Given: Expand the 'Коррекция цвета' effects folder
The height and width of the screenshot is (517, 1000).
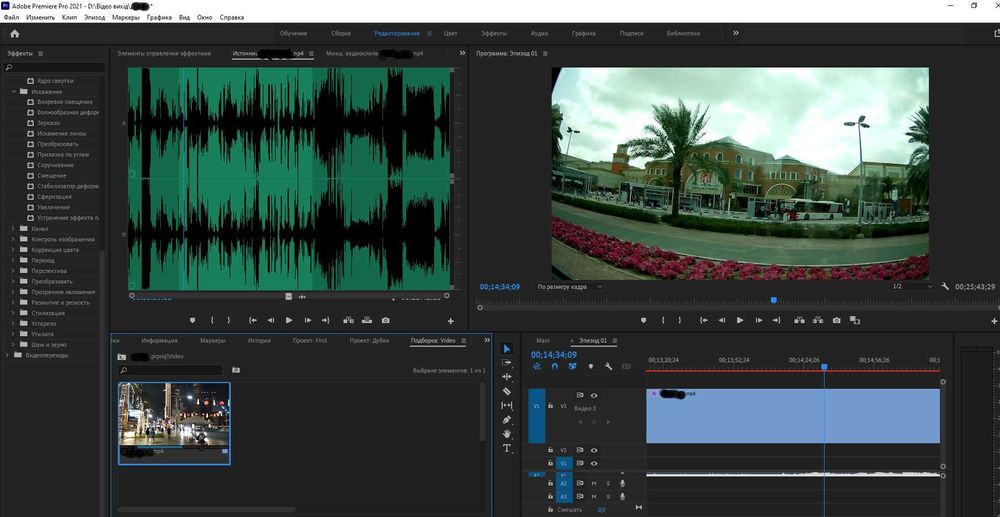Looking at the screenshot, I should (13, 250).
